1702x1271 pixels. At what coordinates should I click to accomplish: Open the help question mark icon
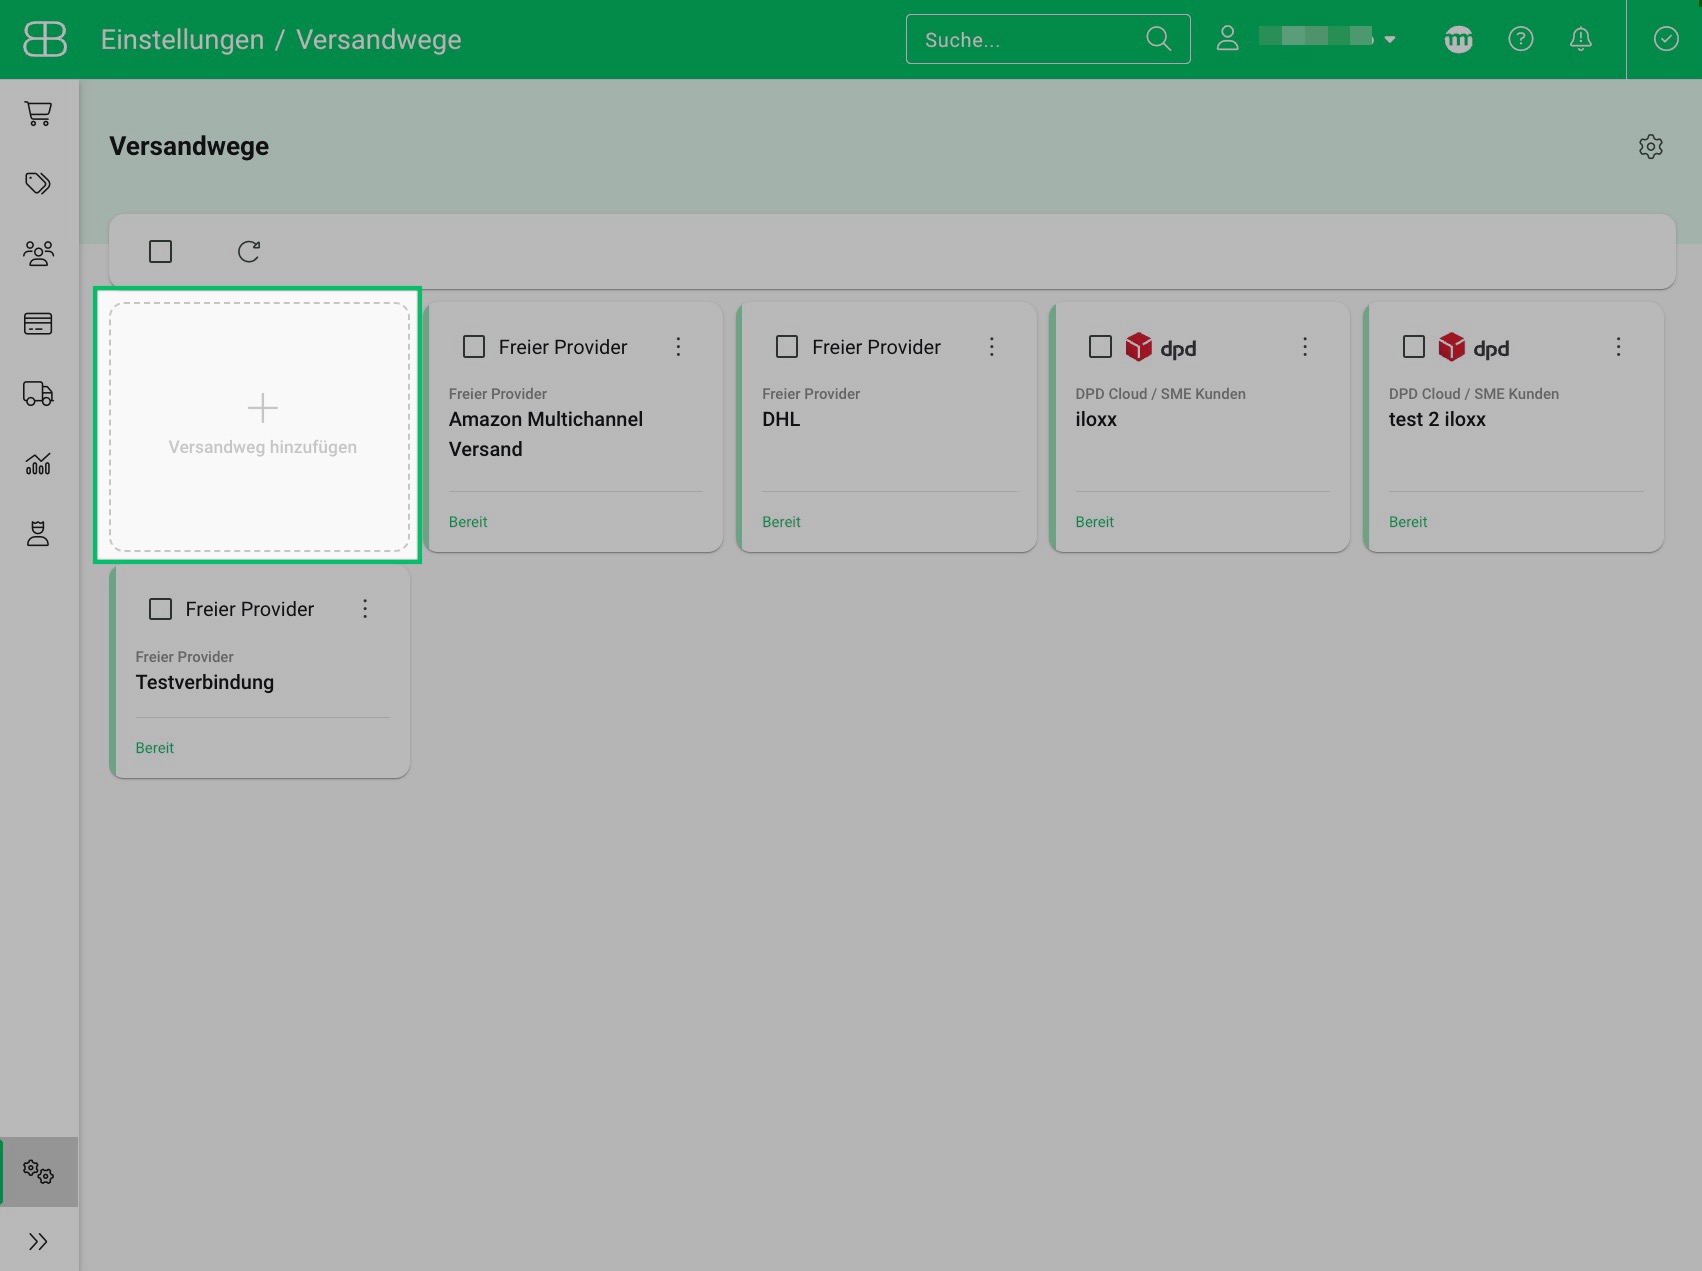coord(1521,39)
